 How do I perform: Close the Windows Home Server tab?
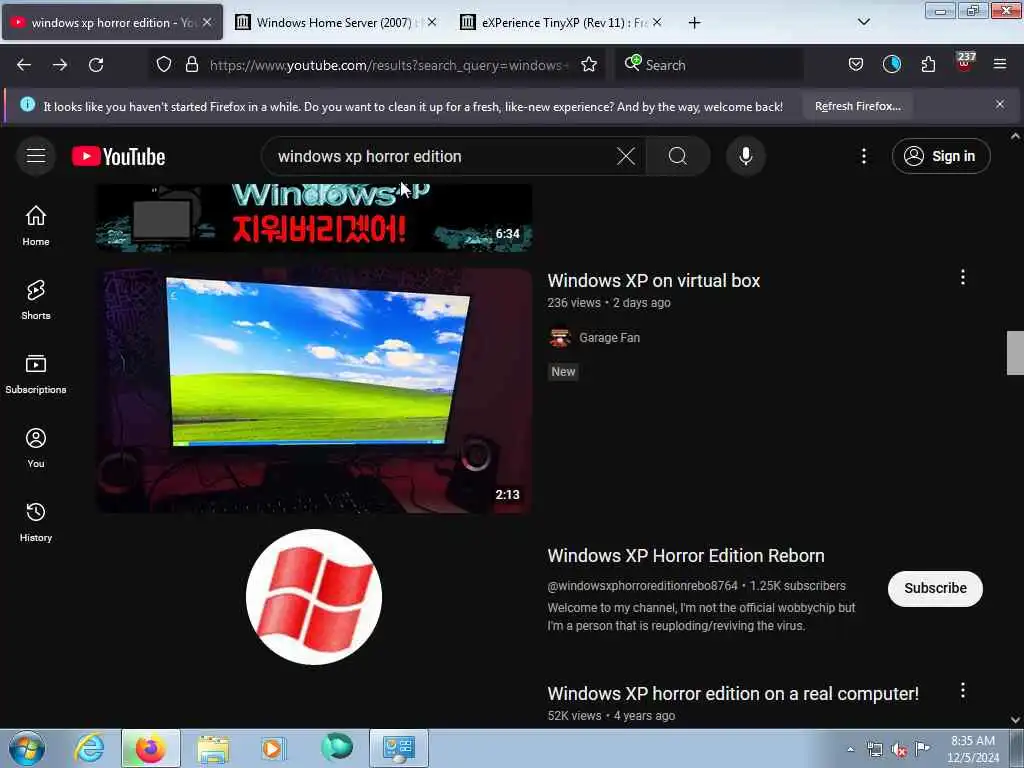(x=432, y=22)
